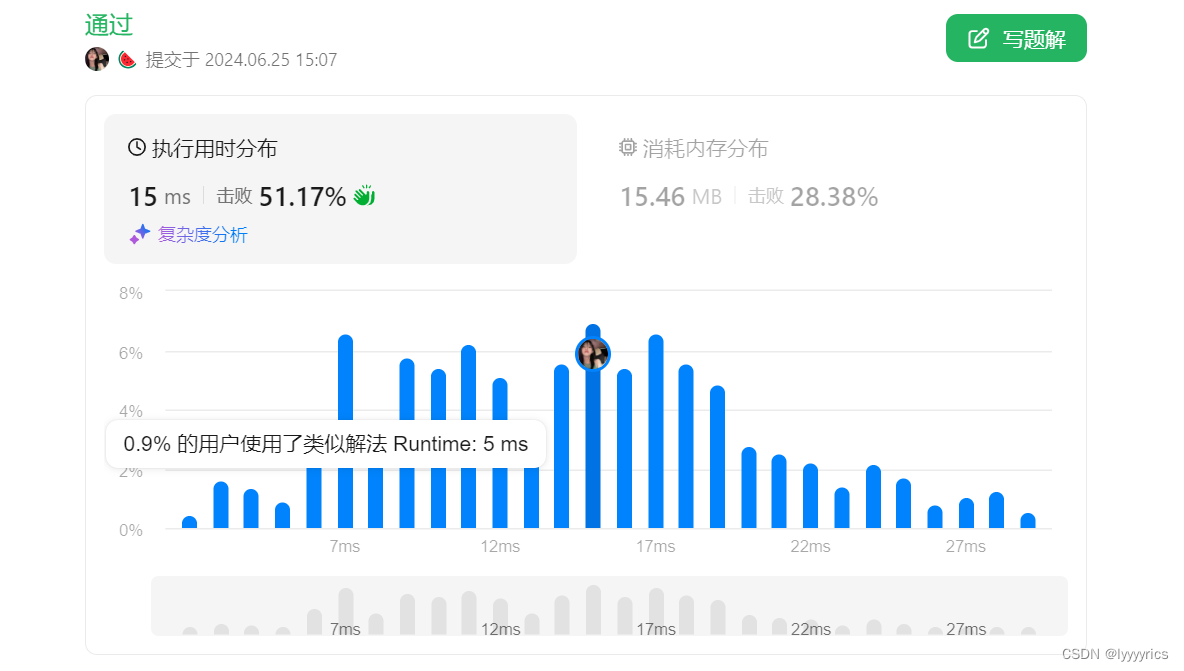Screen dimensions: 1184x671
Task: Click the sparkle icon beside 复杂度分析
Action: coord(140,235)
